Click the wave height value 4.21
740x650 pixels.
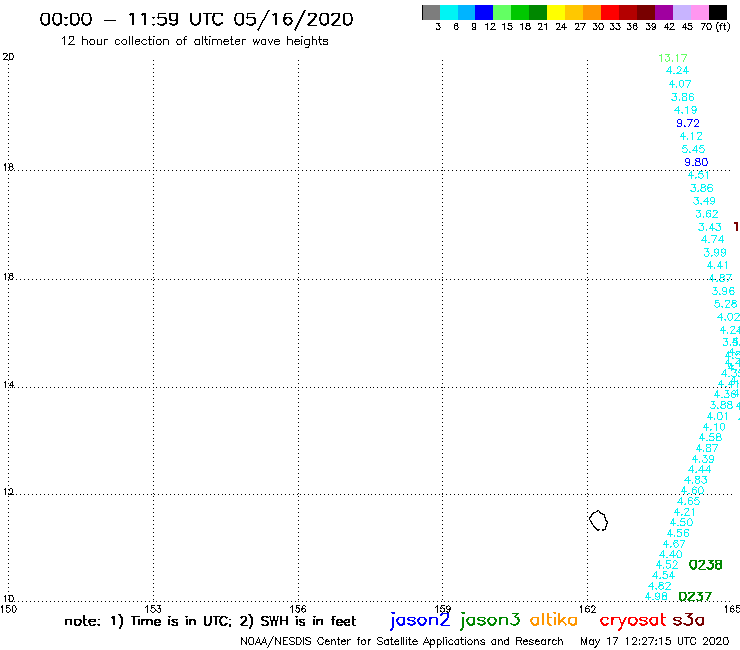tap(685, 512)
